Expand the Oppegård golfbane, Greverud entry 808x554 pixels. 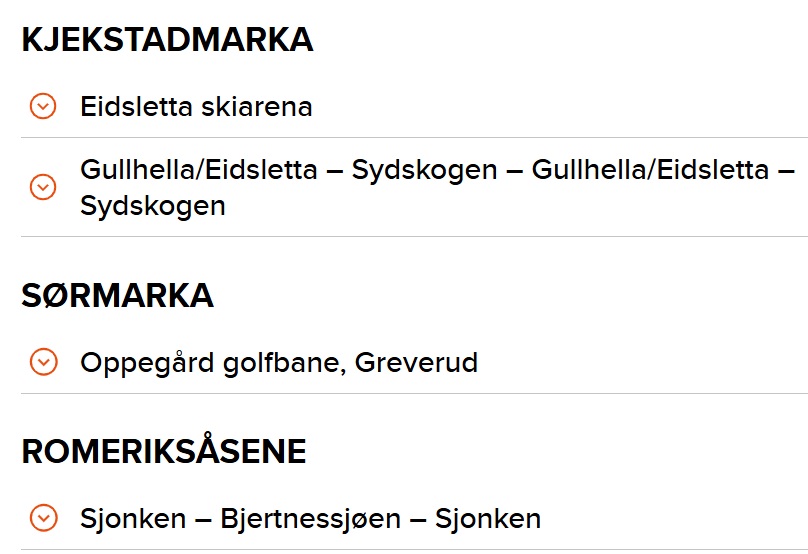click(414, 362)
